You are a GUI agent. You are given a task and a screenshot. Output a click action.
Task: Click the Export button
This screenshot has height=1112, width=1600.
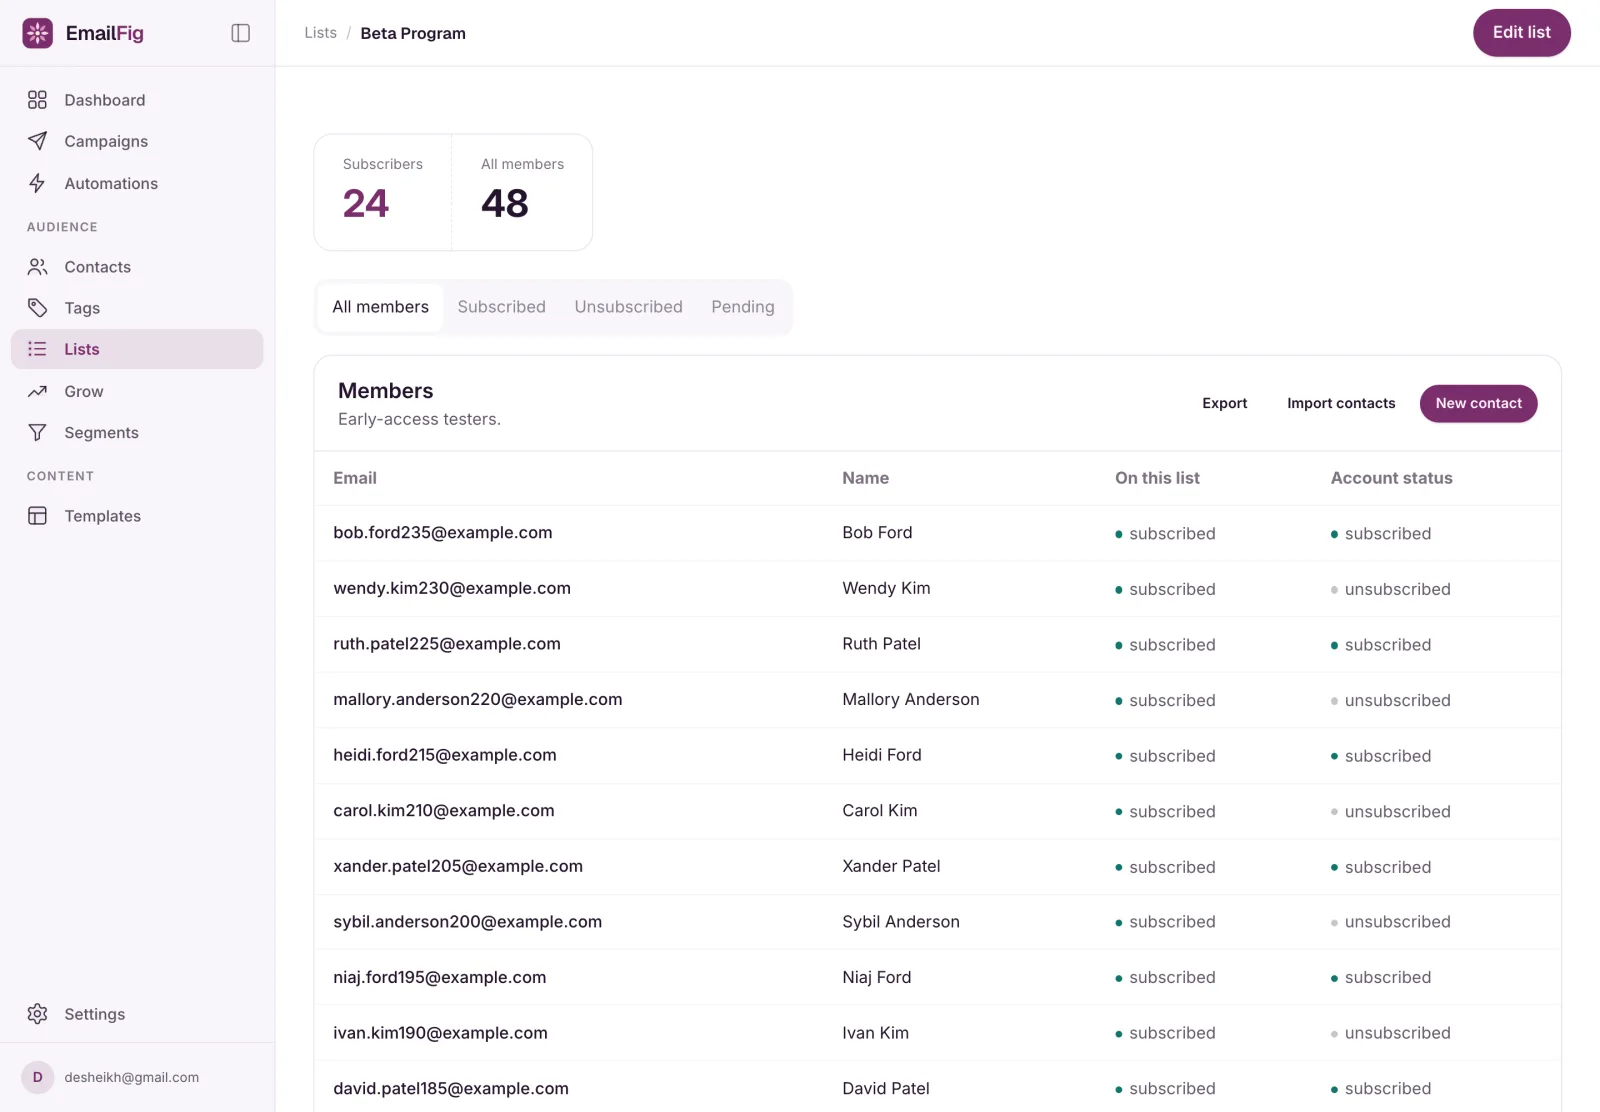1224,404
